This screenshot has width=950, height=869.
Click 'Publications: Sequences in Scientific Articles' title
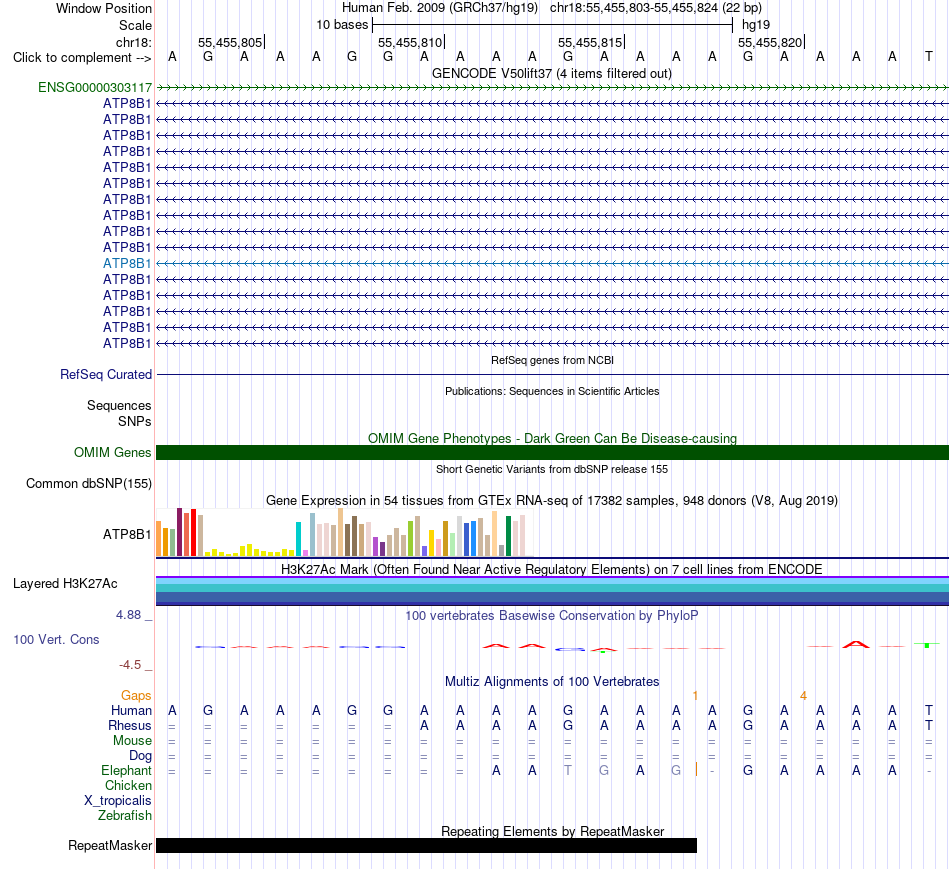pos(552,391)
